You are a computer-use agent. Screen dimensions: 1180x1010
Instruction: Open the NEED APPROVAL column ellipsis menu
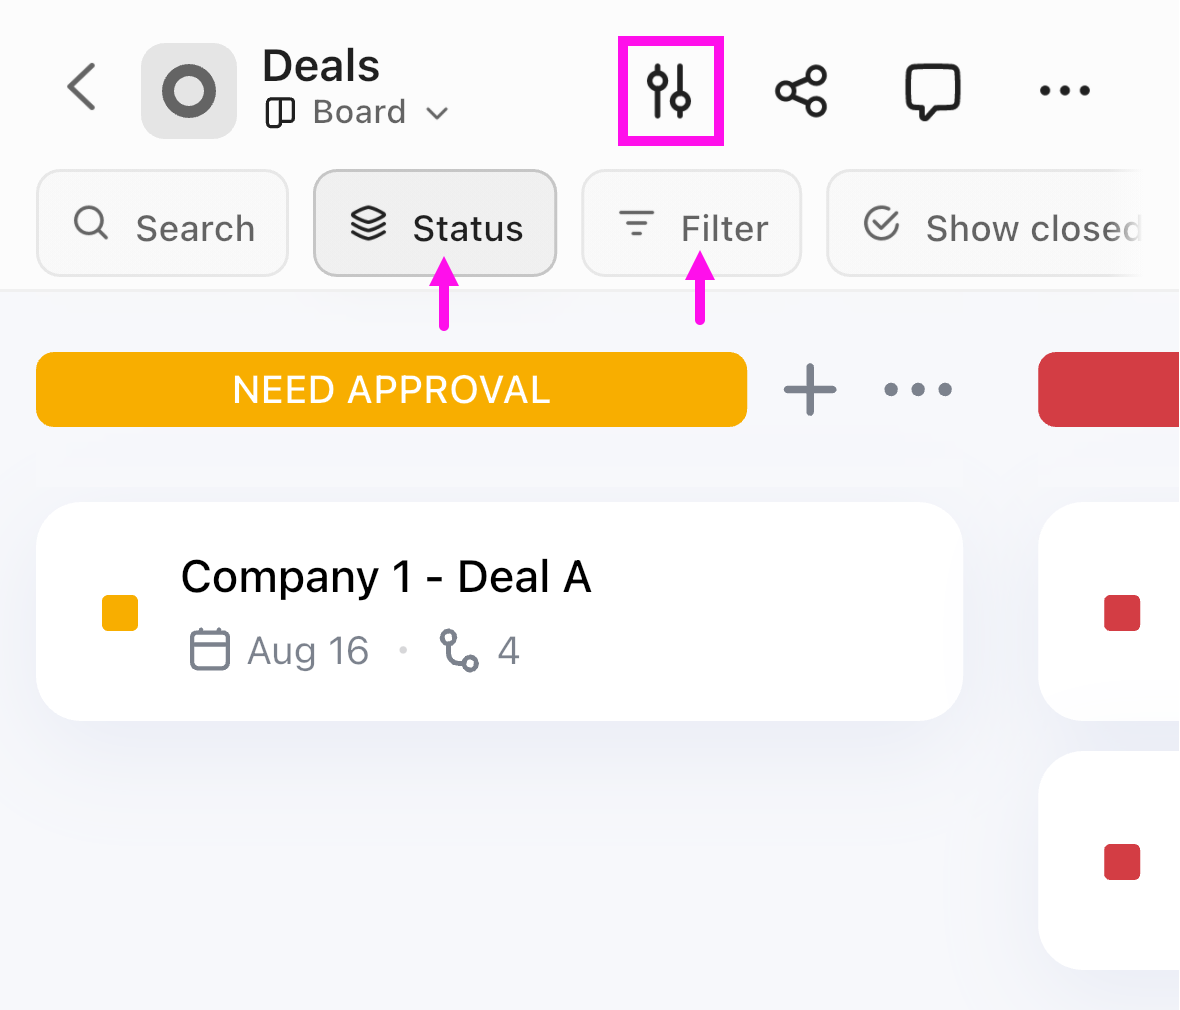917,389
